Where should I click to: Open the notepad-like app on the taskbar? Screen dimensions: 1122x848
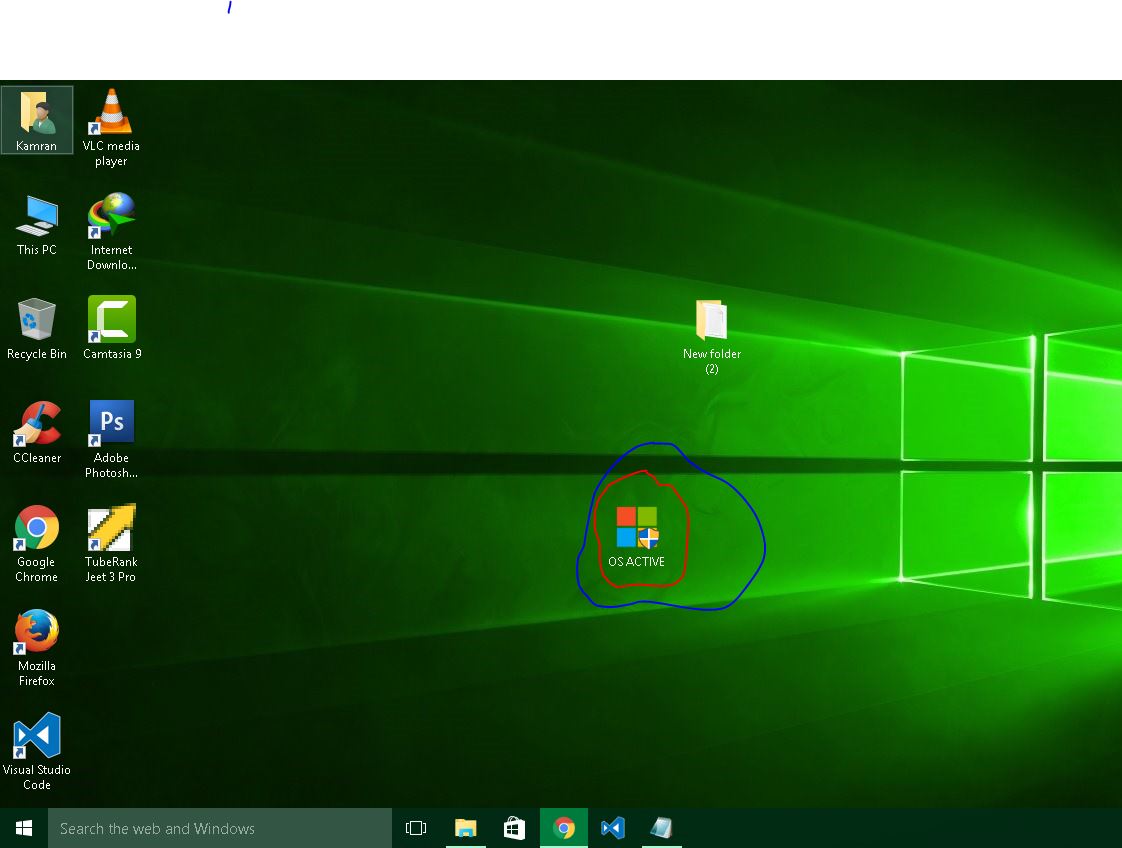click(x=662, y=828)
